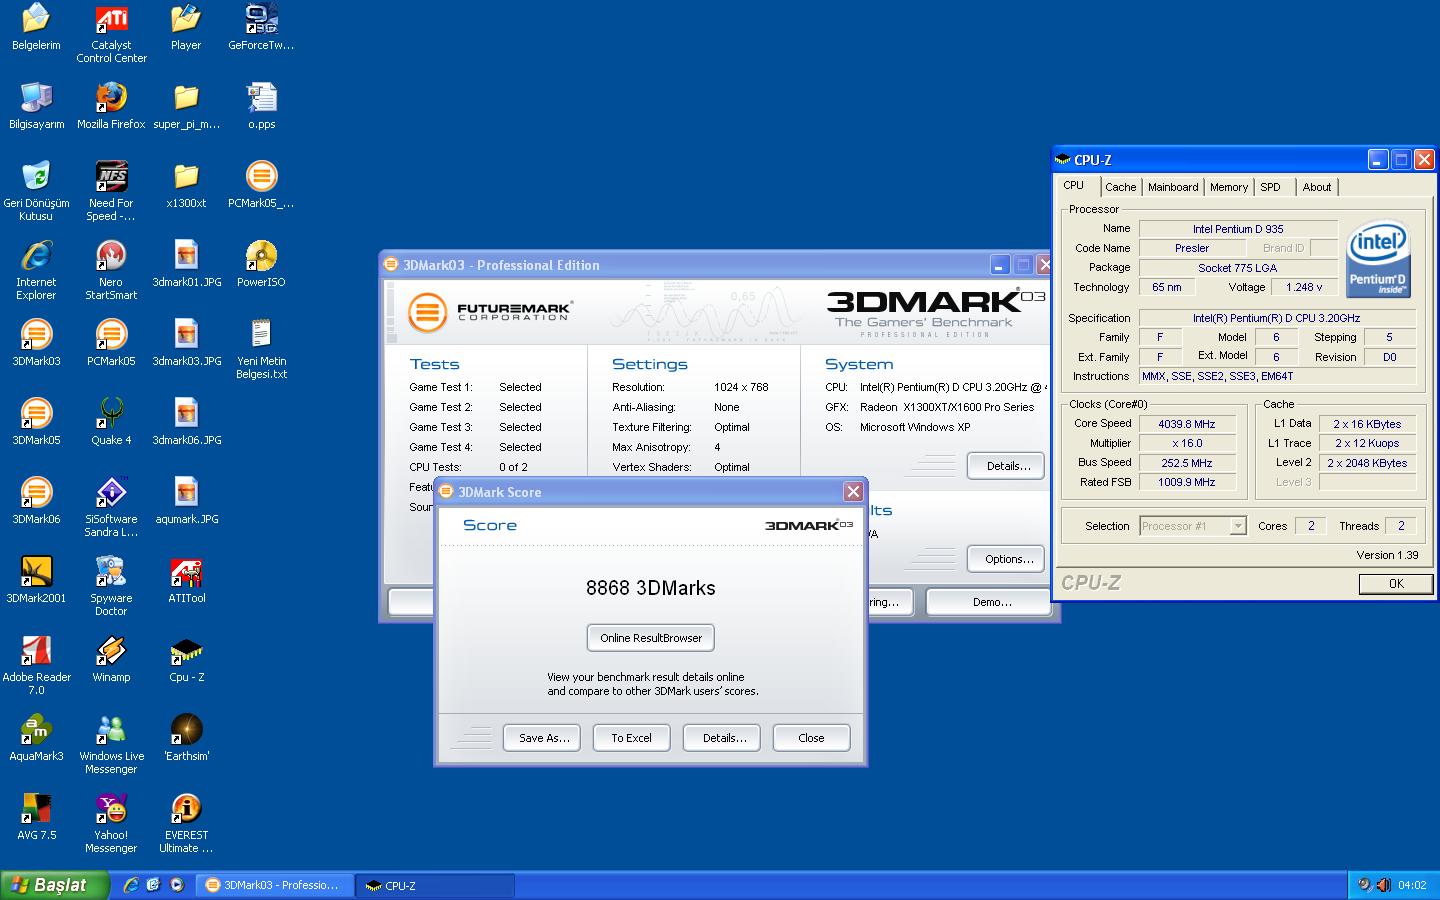This screenshot has width=1440, height=900.
Task: Click Close button in score dialog
Action: click(811, 738)
